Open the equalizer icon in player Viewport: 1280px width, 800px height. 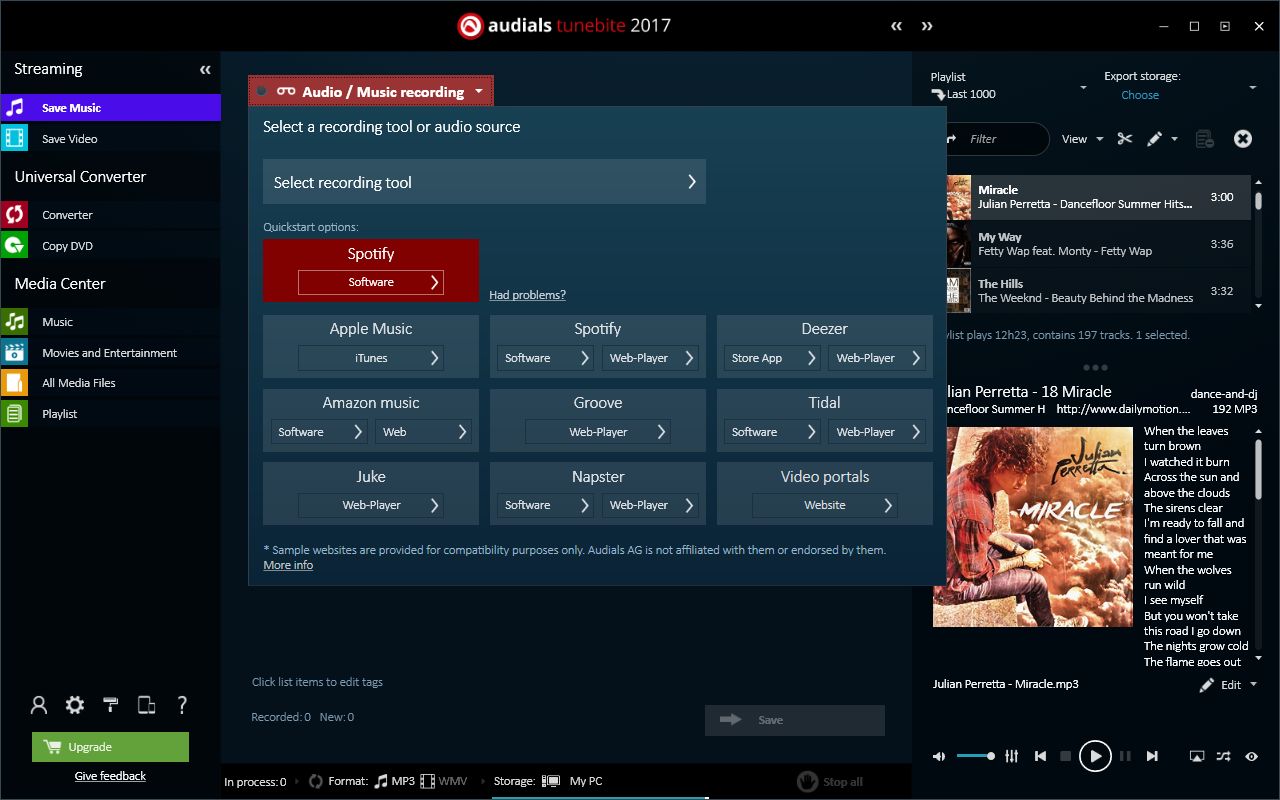(x=1012, y=756)
